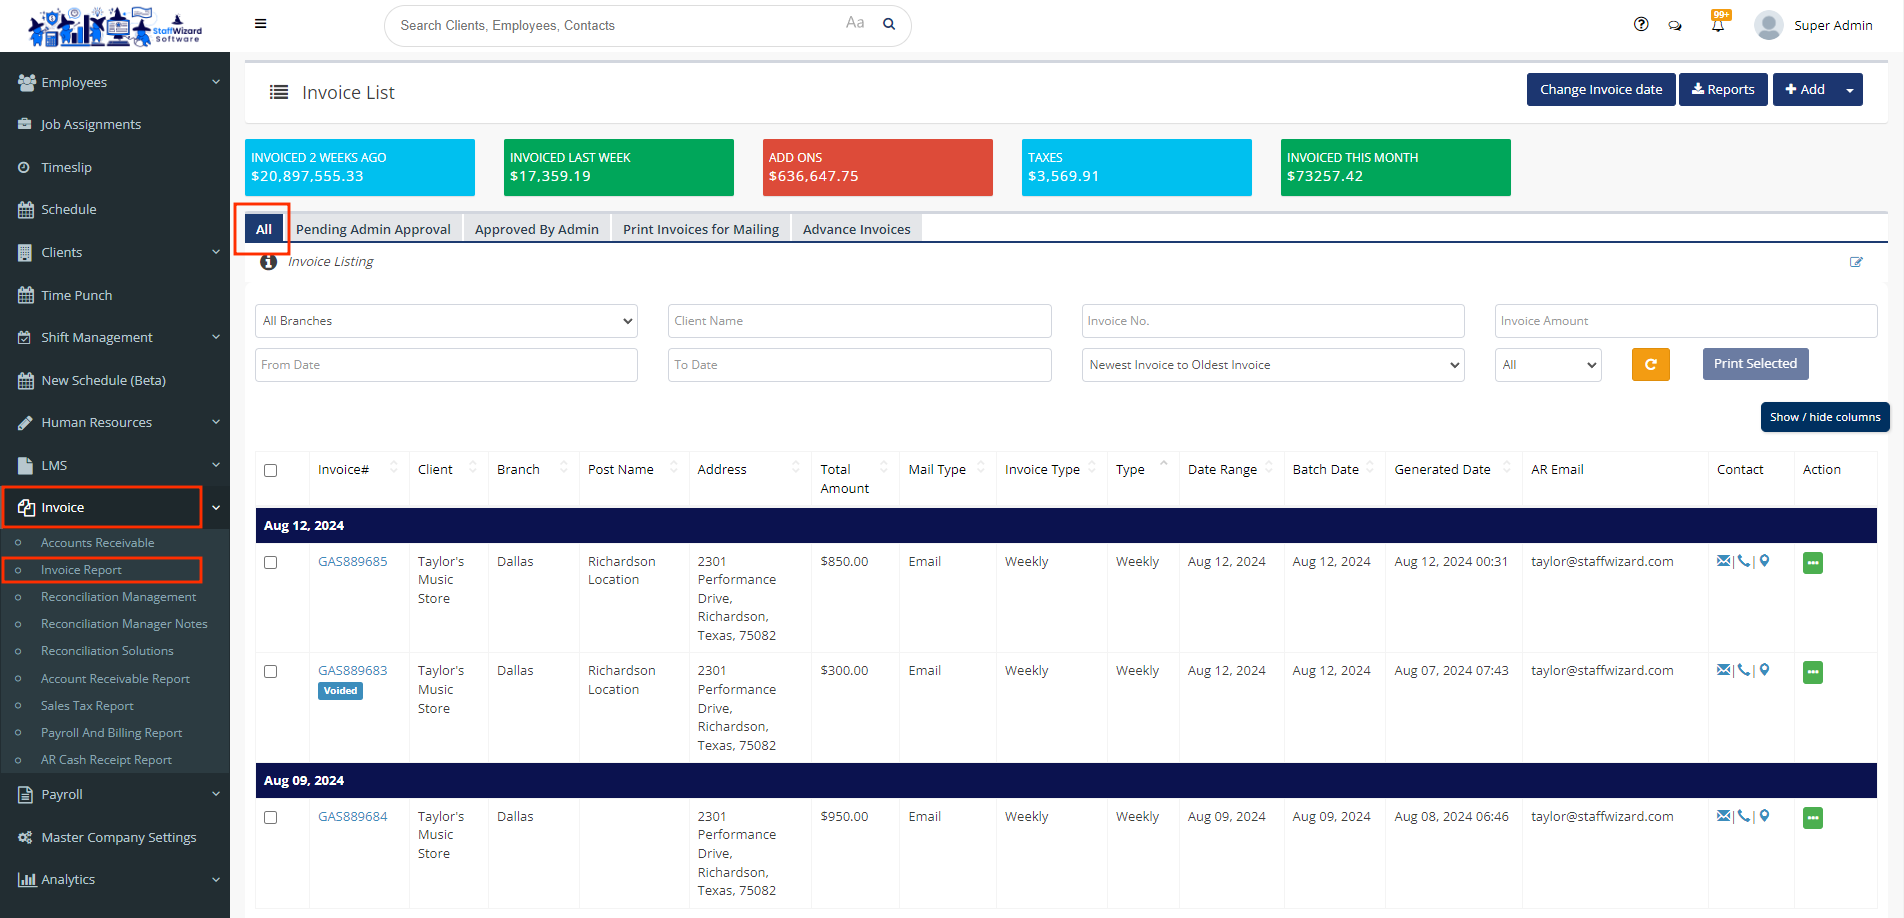The image size is (1904, 918).
Task: Click the hamburger menu icon to collapse sidebar
Action: coord(260,24)
